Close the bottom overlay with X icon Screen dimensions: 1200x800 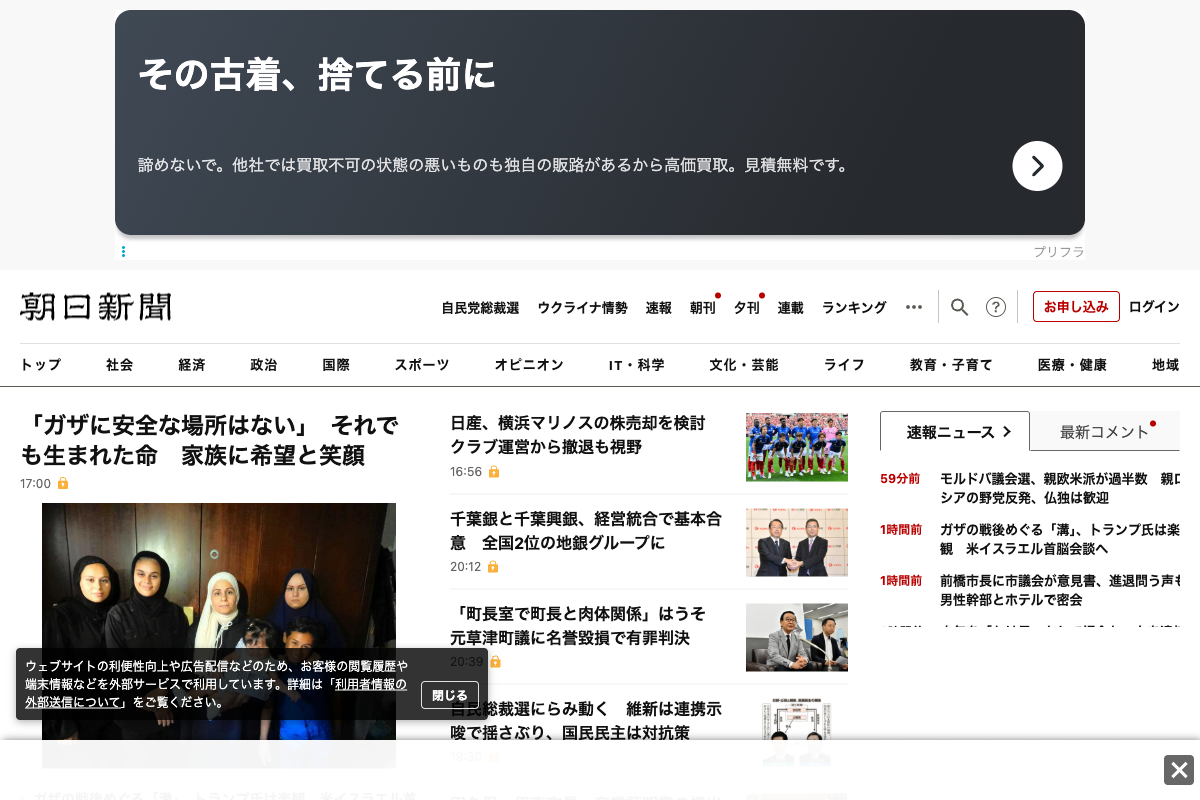coord(1178,770)
